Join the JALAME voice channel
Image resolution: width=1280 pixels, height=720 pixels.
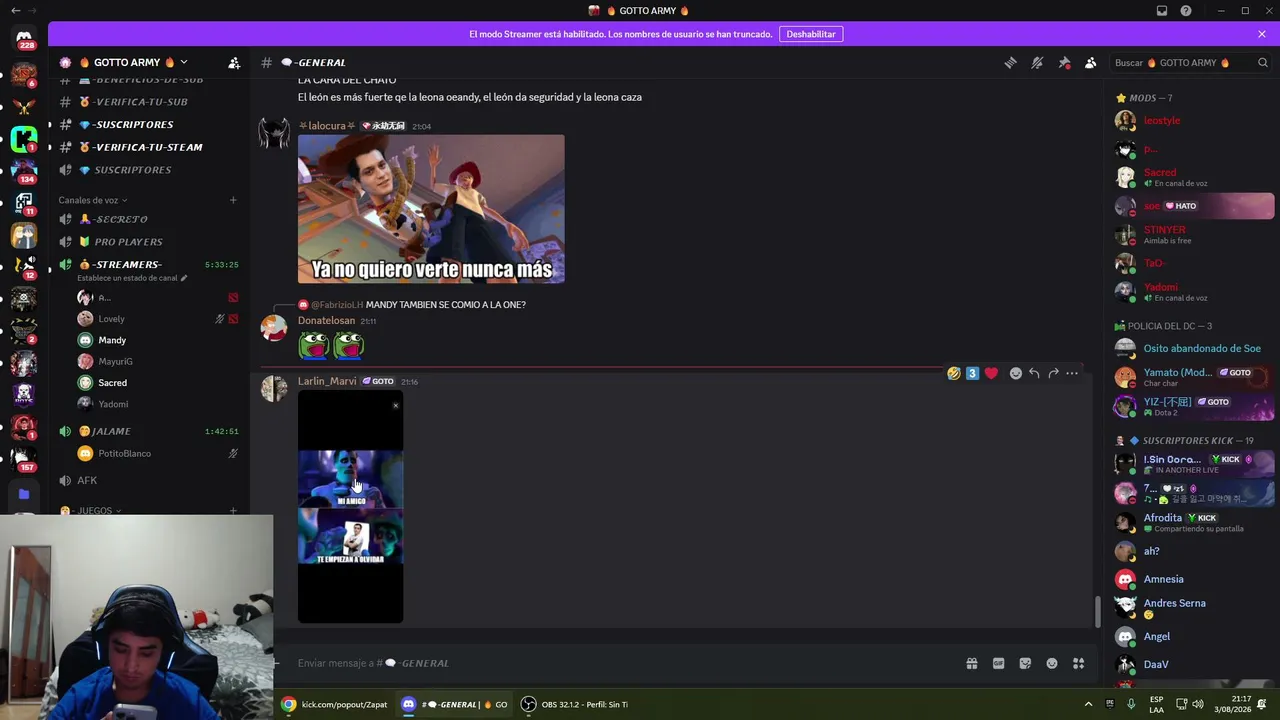[x=113, y=431]
